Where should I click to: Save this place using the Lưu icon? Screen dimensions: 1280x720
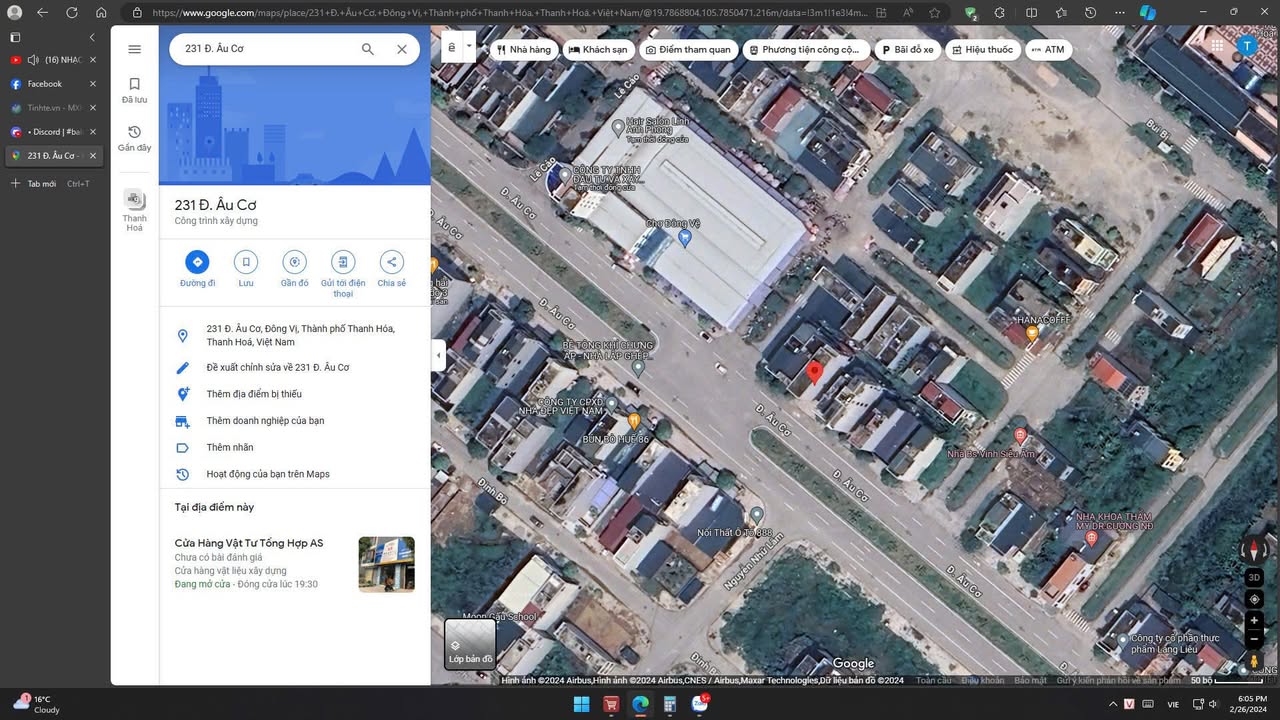point(245,262)
